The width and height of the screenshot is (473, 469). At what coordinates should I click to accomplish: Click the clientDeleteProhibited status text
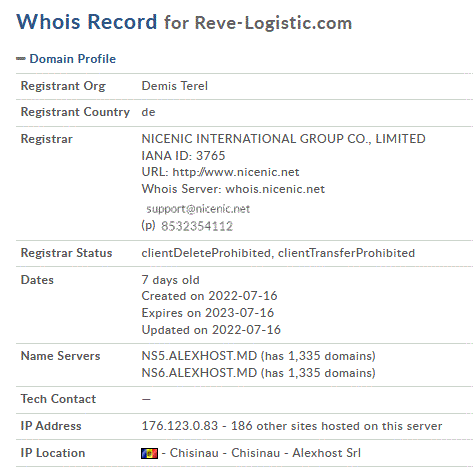(206, 253)
